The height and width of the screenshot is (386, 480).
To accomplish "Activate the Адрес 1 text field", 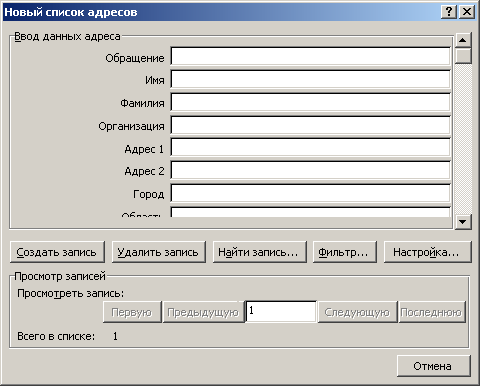I will click(x=310, y=148).
